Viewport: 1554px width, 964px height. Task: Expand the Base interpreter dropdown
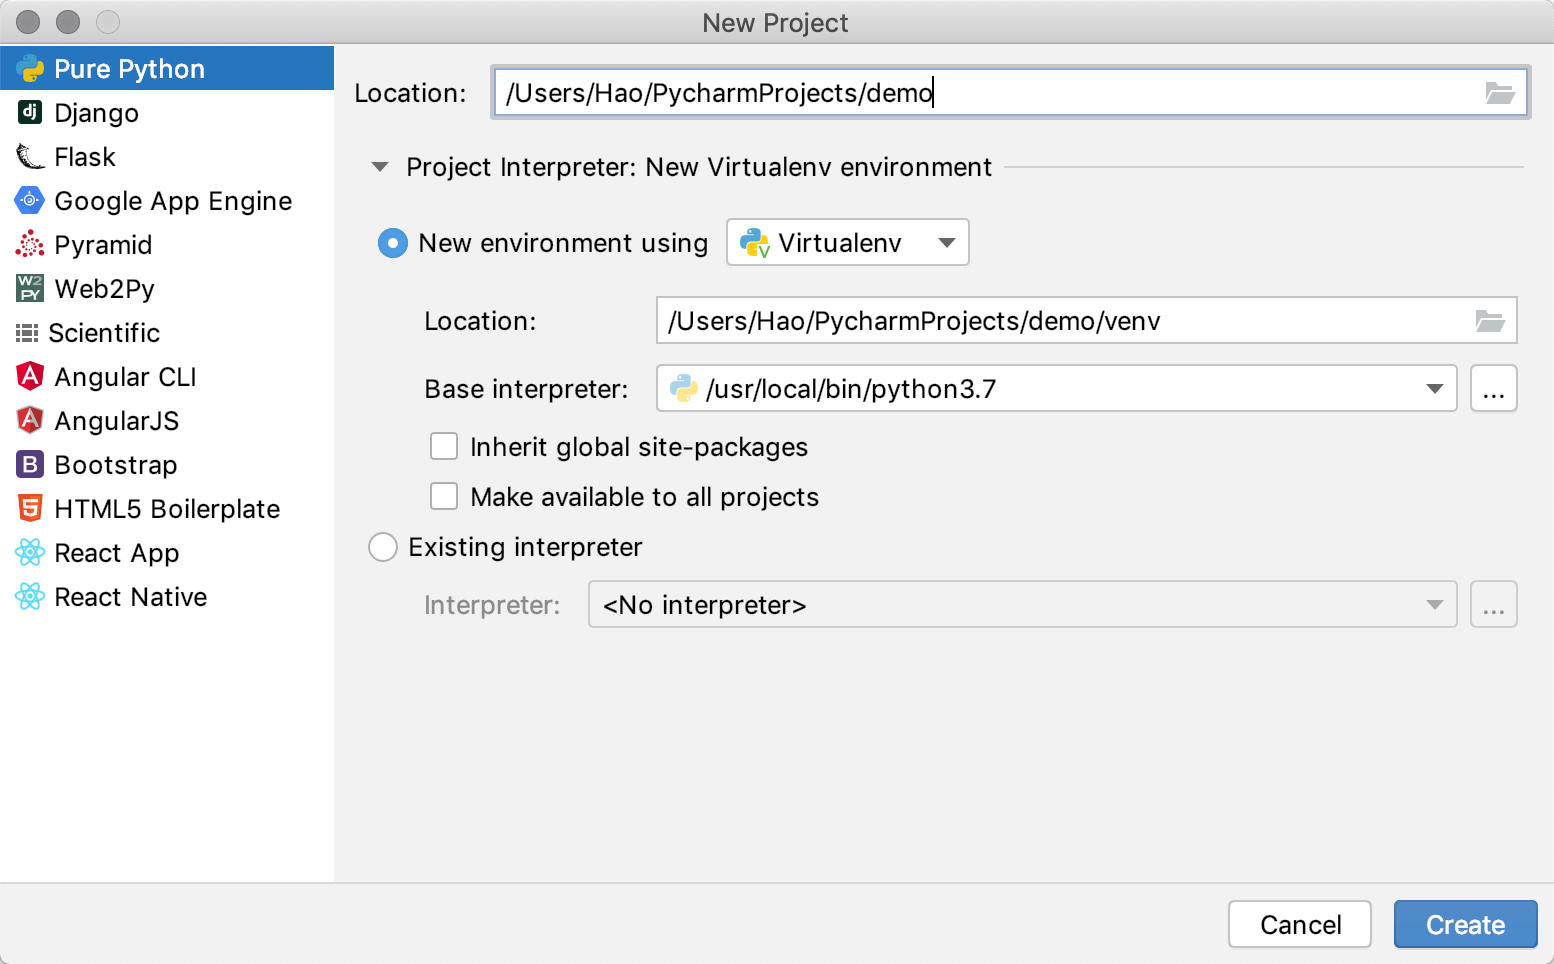pyautogui.click(x=1434, y=389)
